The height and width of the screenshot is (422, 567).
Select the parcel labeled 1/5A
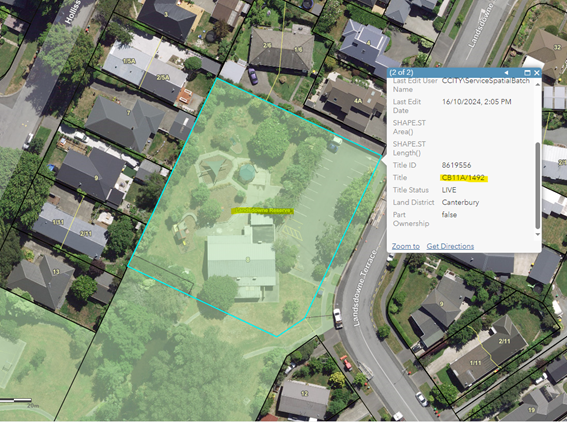(129, 61)
